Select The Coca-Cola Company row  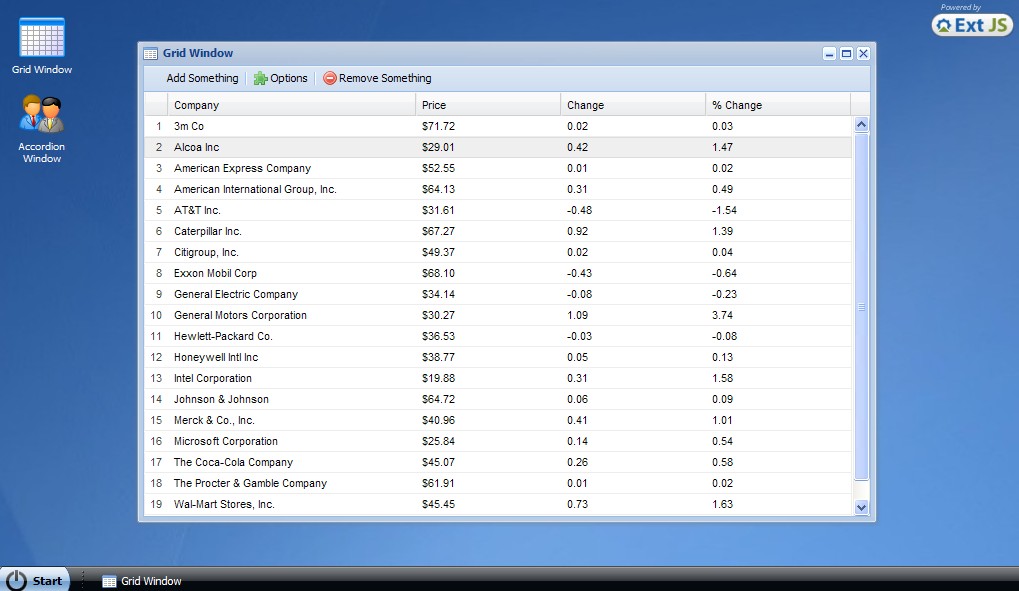(498, 462)
